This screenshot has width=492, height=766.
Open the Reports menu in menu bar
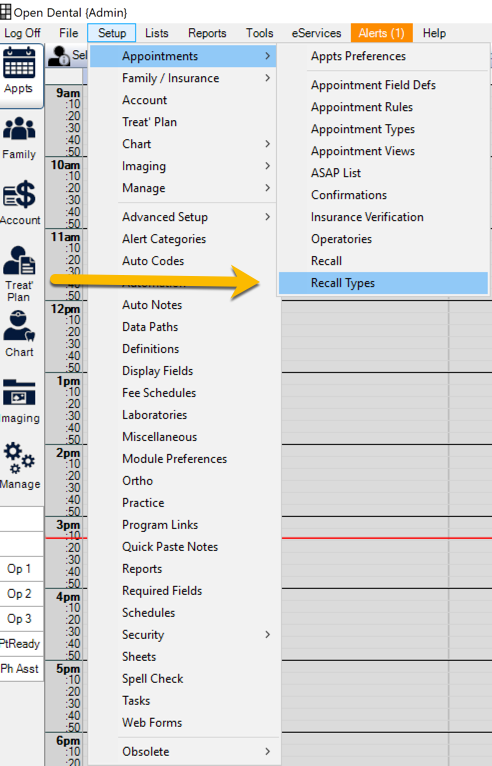(207, 33)
